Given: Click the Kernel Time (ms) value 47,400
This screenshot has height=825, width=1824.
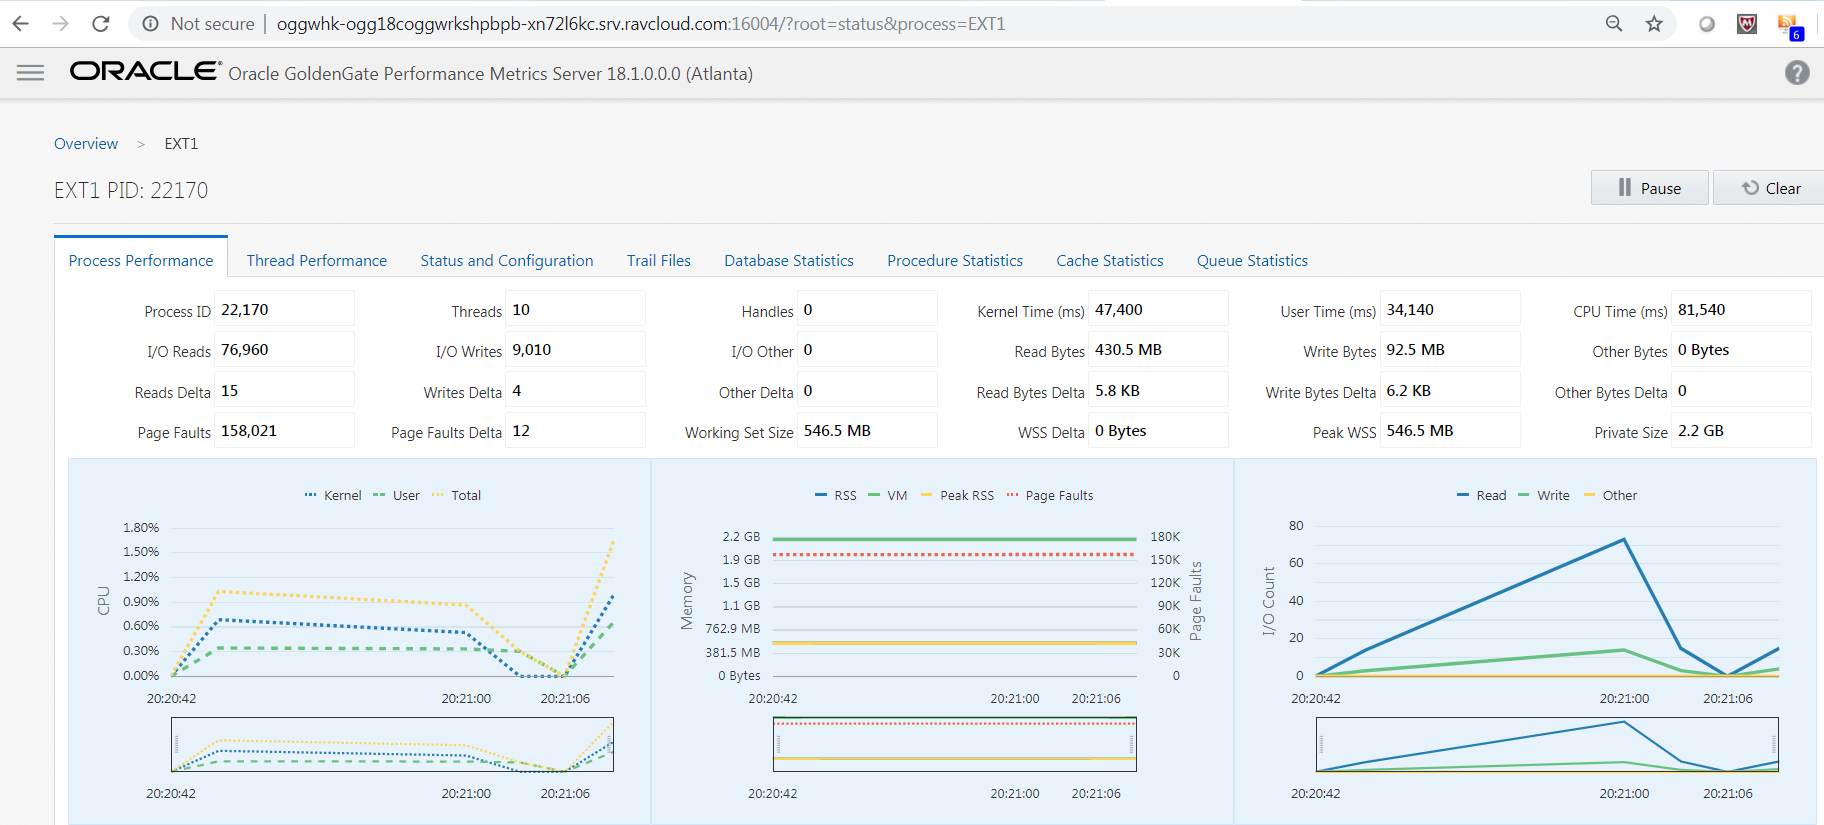Looking at the screenshot, I should click(x=1158, y=310).
